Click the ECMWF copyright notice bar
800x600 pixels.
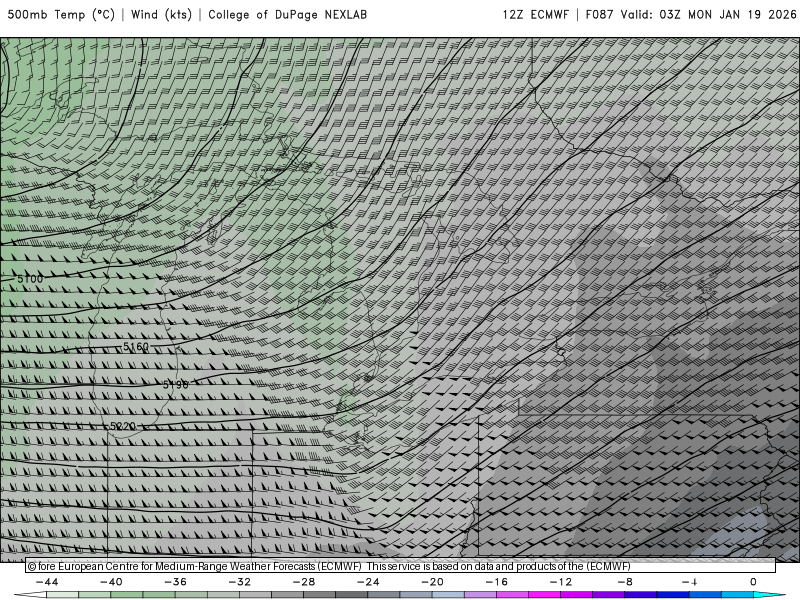coord(401,566)
